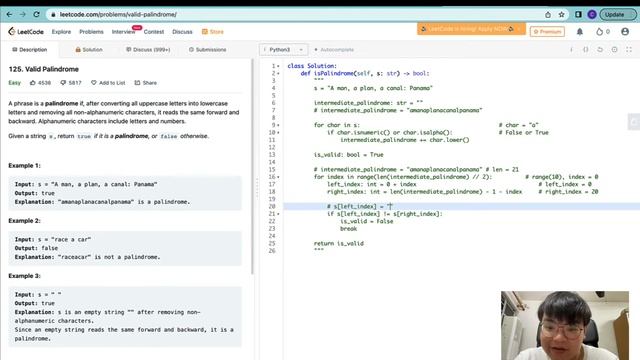Click the 'Example 1:' heading
The height and width of the screenshot is (360, 640).
tap(24, 165)
